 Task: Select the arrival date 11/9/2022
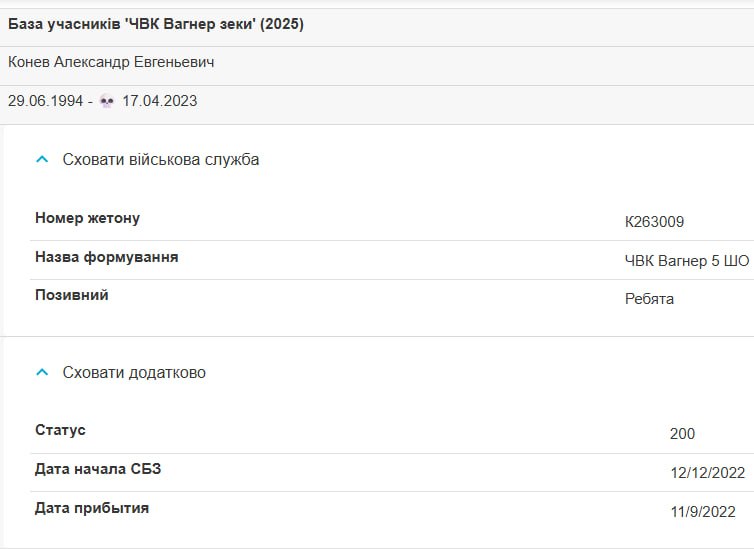coord(703,512)
